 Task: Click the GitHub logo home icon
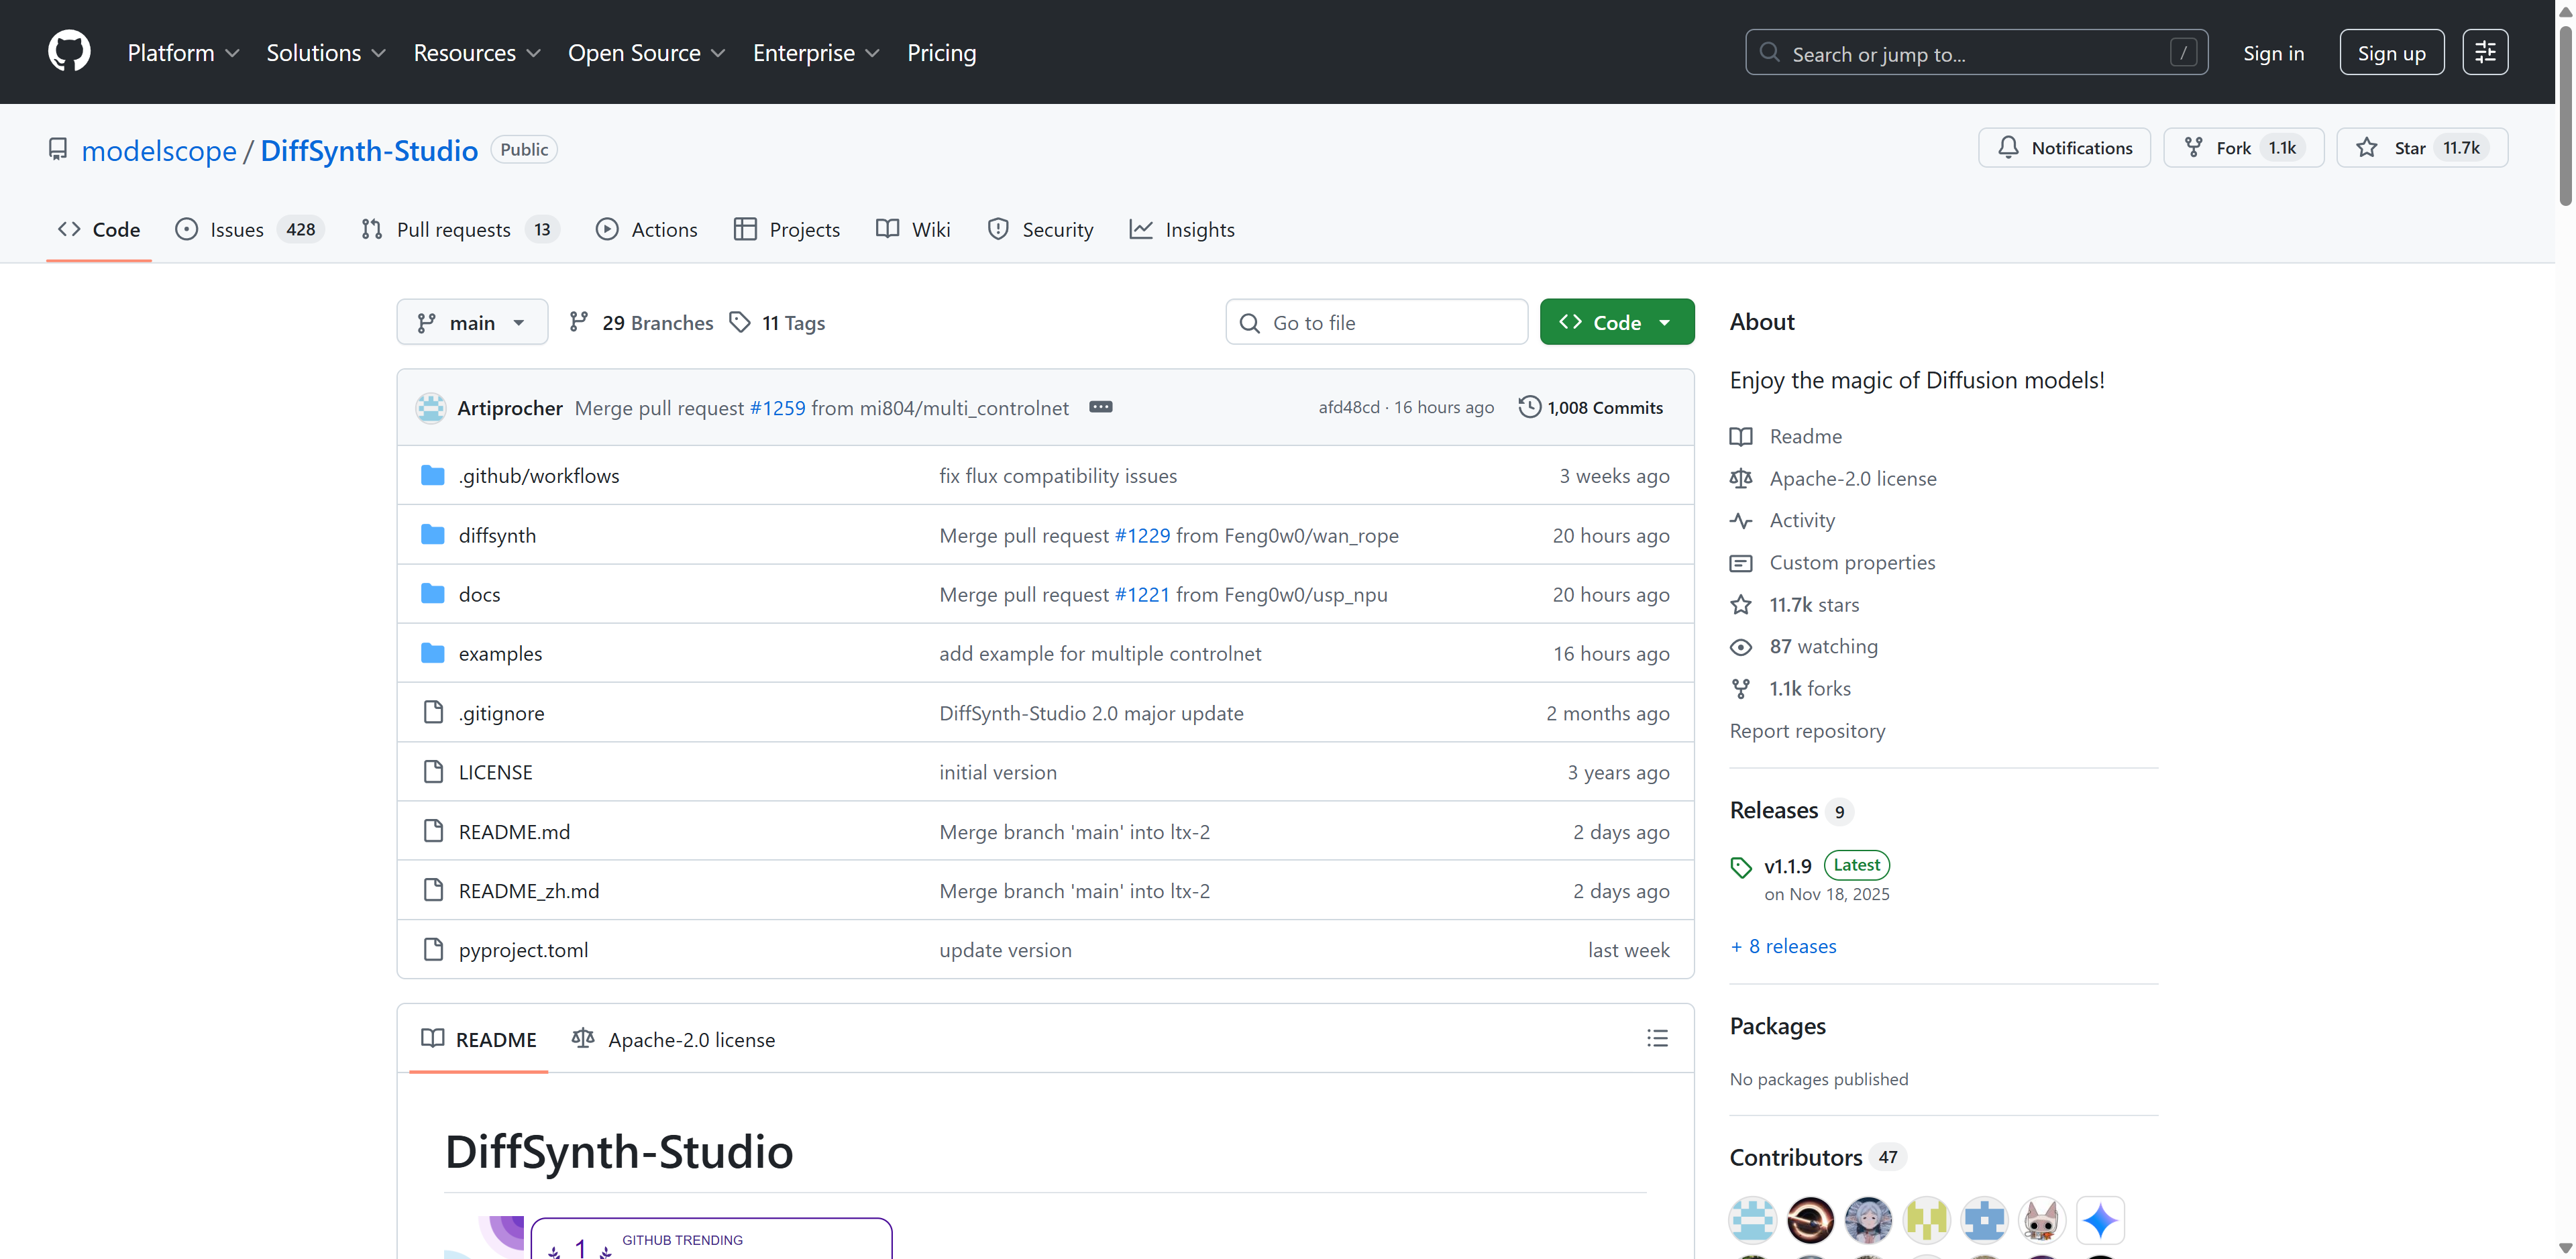[69, 52]
